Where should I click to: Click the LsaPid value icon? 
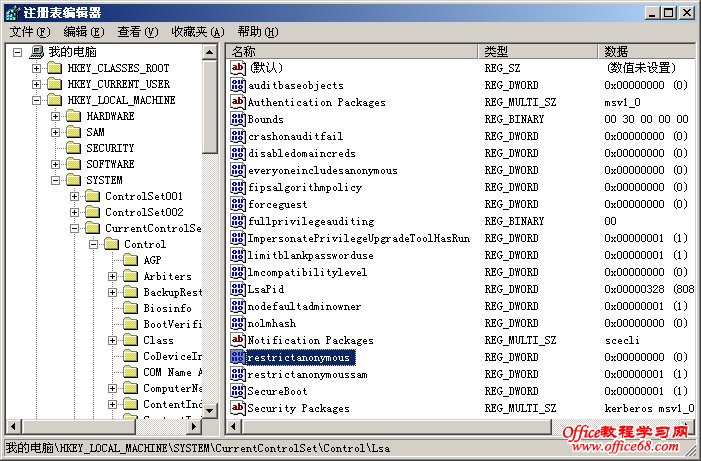point(237,289)
